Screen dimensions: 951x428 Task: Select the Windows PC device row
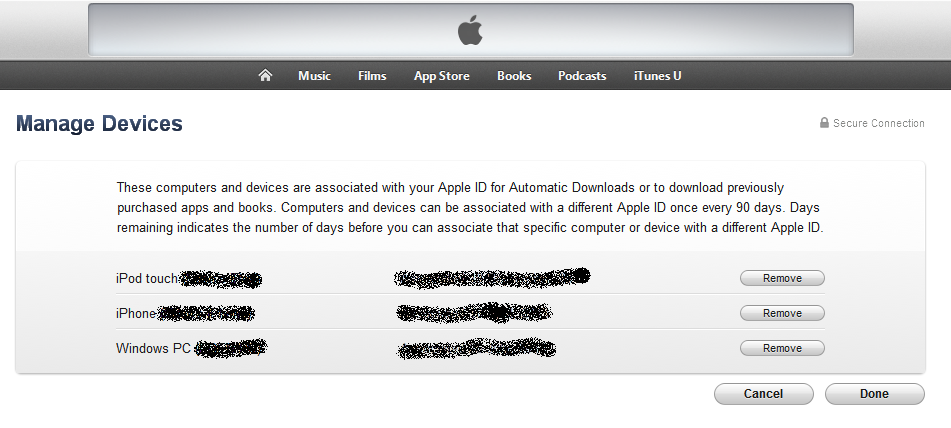coord(470,349)
